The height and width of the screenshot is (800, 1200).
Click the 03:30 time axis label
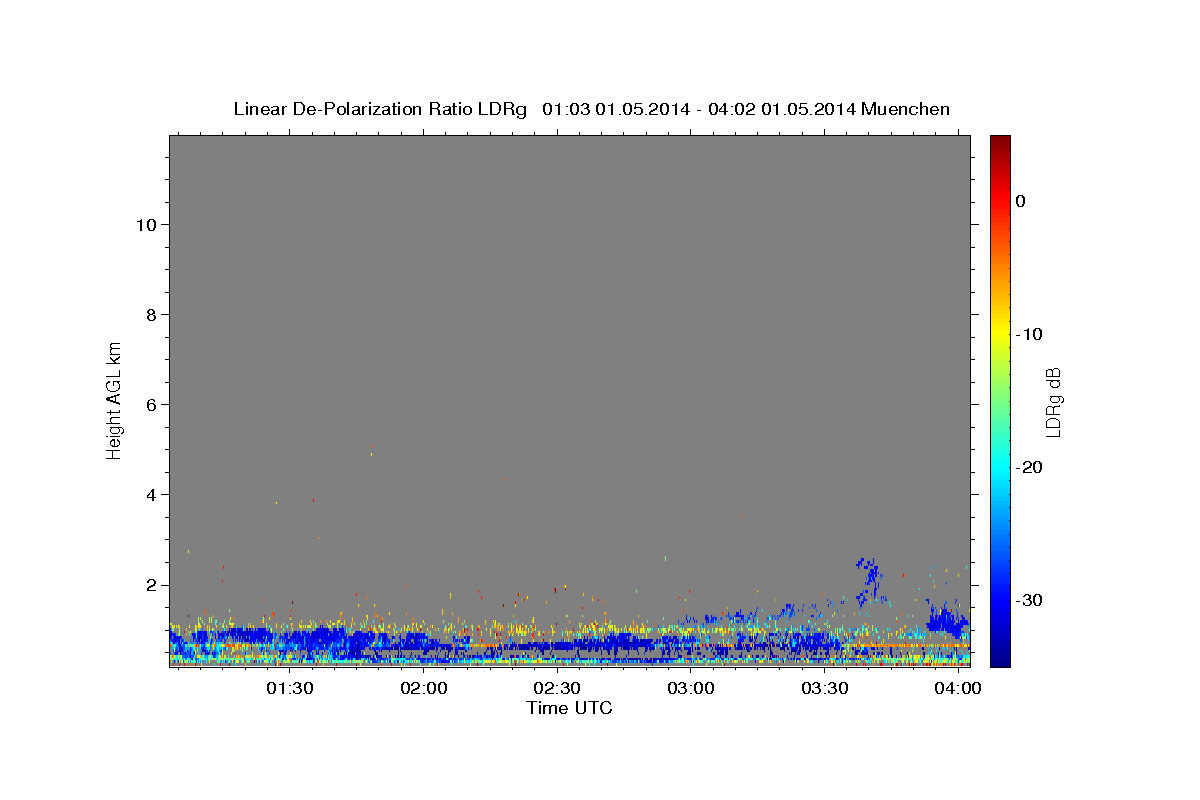point(825,689)
